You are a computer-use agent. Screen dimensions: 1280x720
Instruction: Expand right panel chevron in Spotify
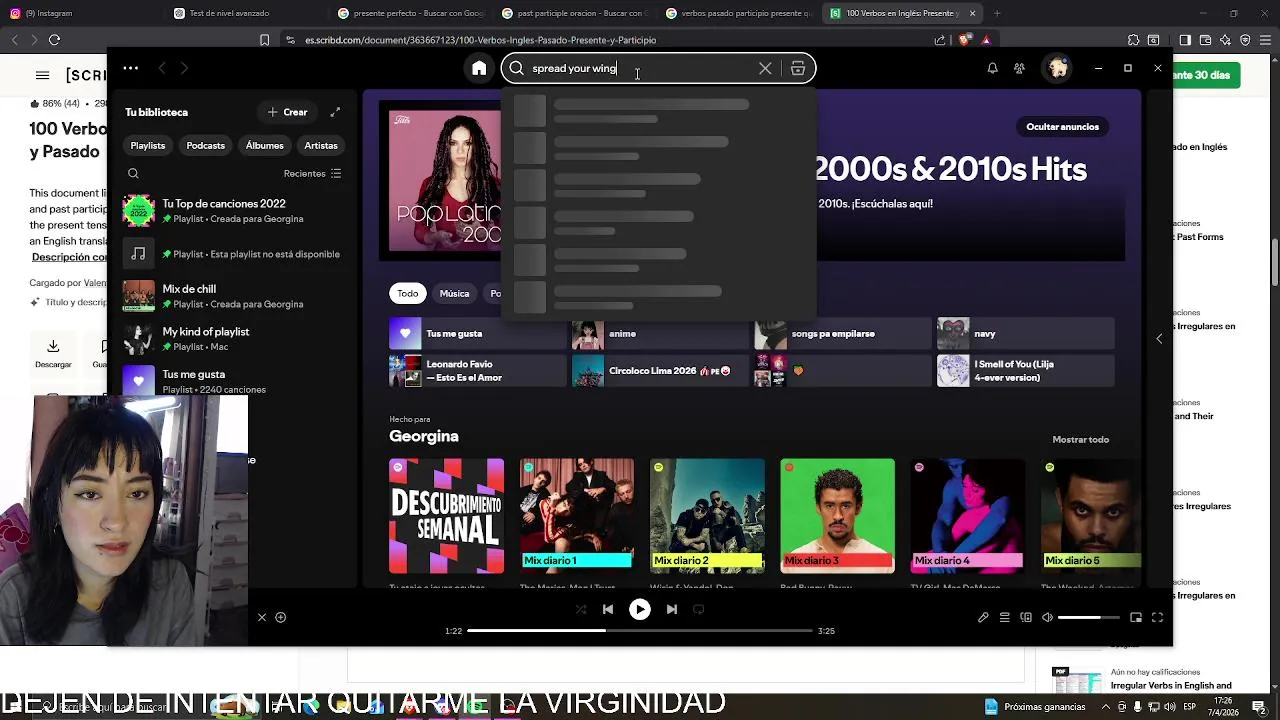pyautogui.click(x=1159, y=339)
